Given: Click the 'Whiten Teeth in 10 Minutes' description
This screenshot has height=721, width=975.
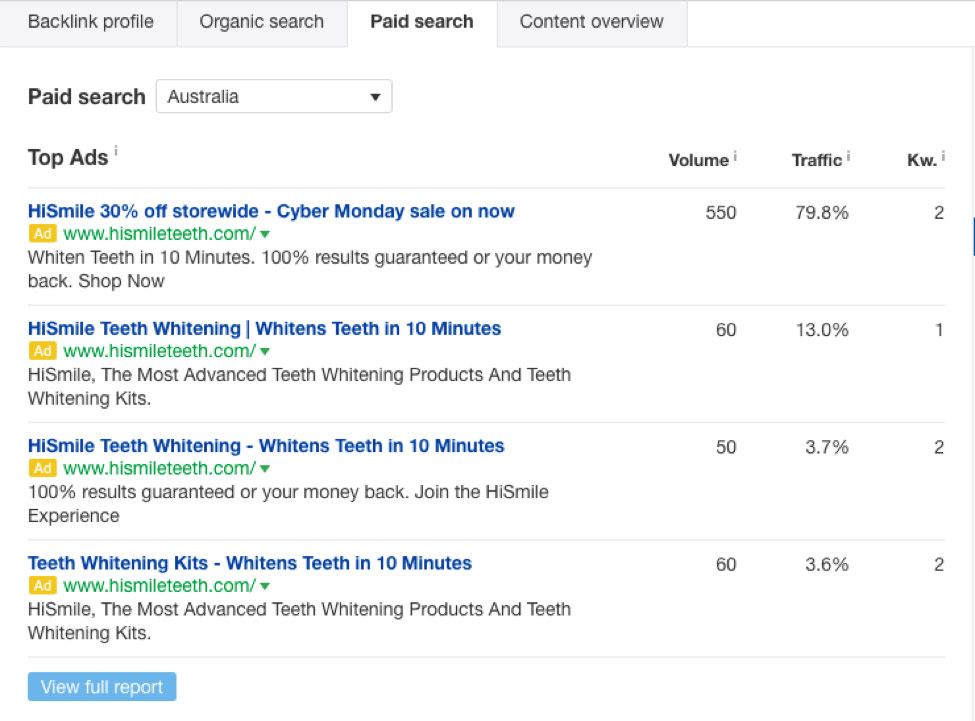Looking at the screenshot, I should tap(310, 269).
